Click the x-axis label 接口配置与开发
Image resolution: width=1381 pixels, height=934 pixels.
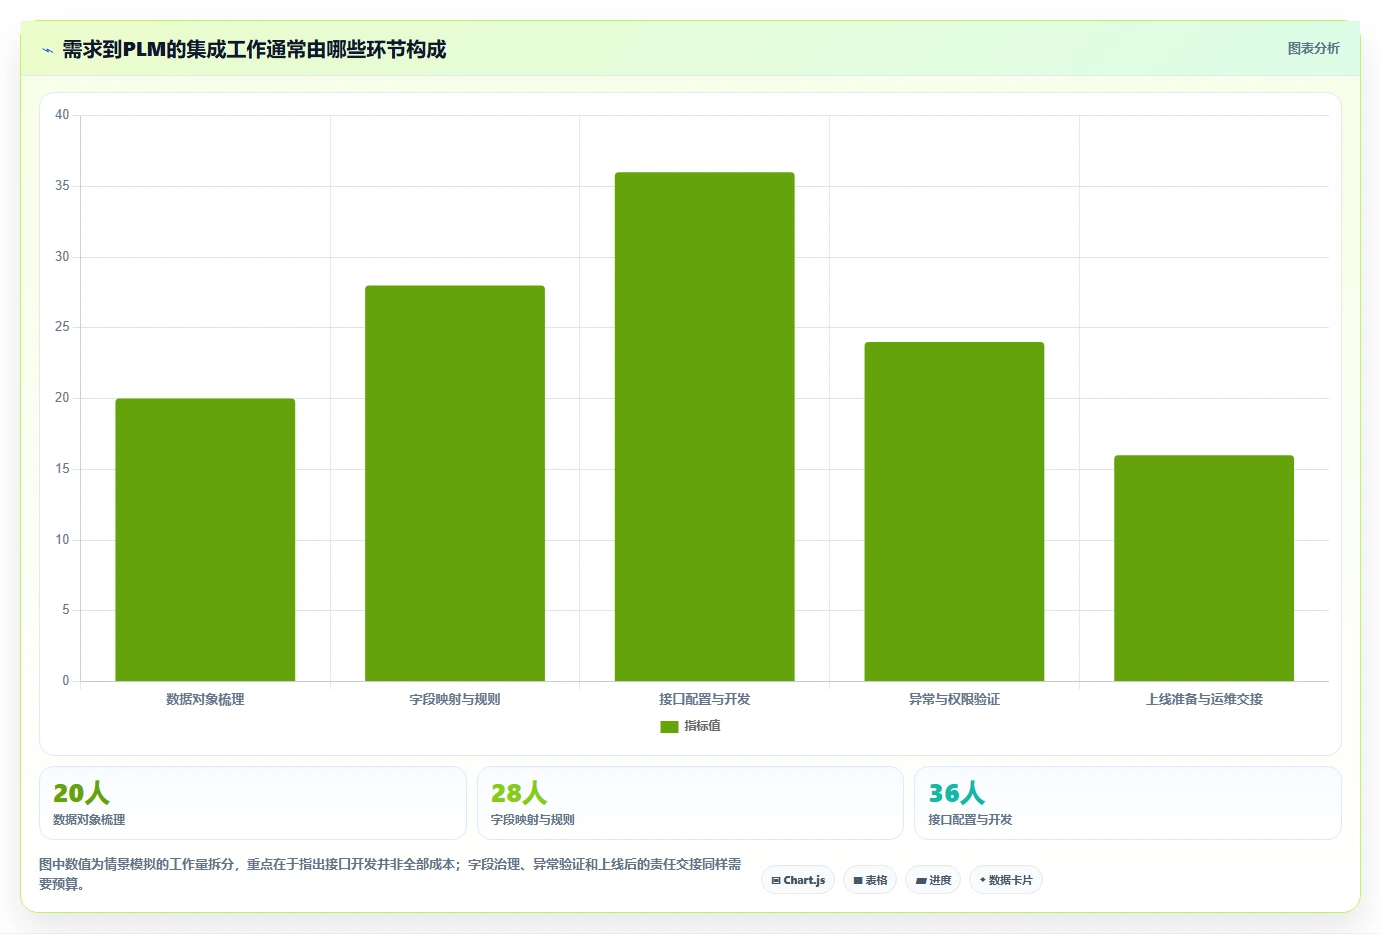(x=705, y=699)
